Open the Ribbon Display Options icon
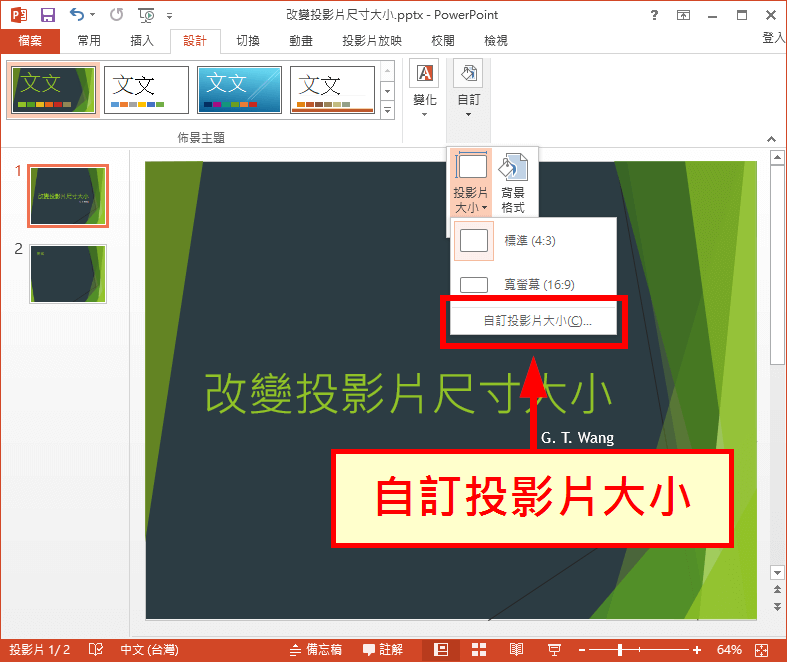This screenshot has height=662, width=787. (x=683, y=15)
